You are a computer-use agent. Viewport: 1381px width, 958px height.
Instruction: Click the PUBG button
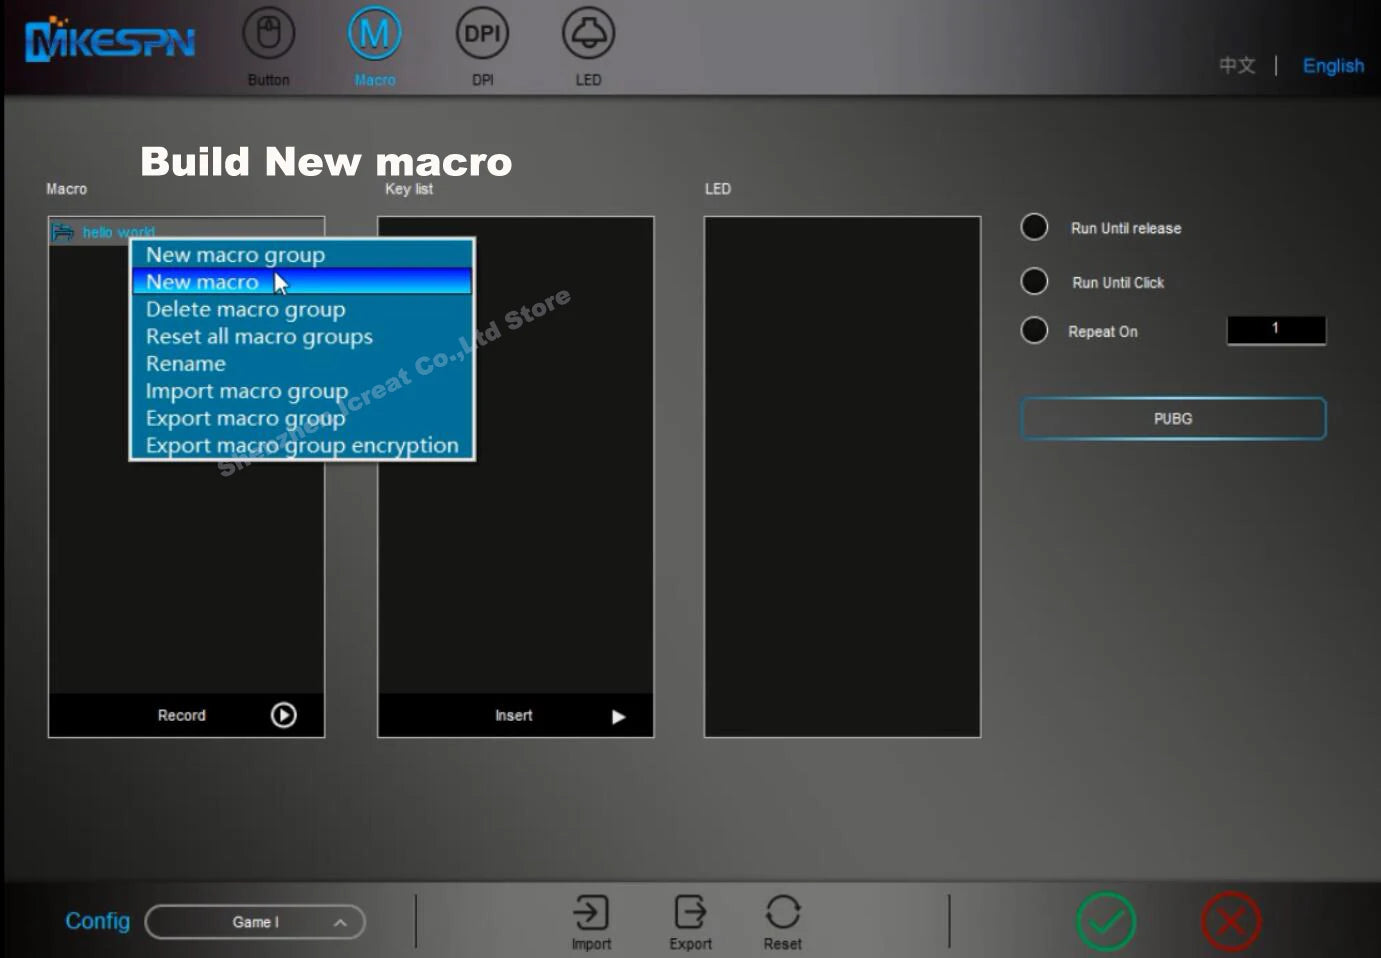click(x=1173, y=419)
